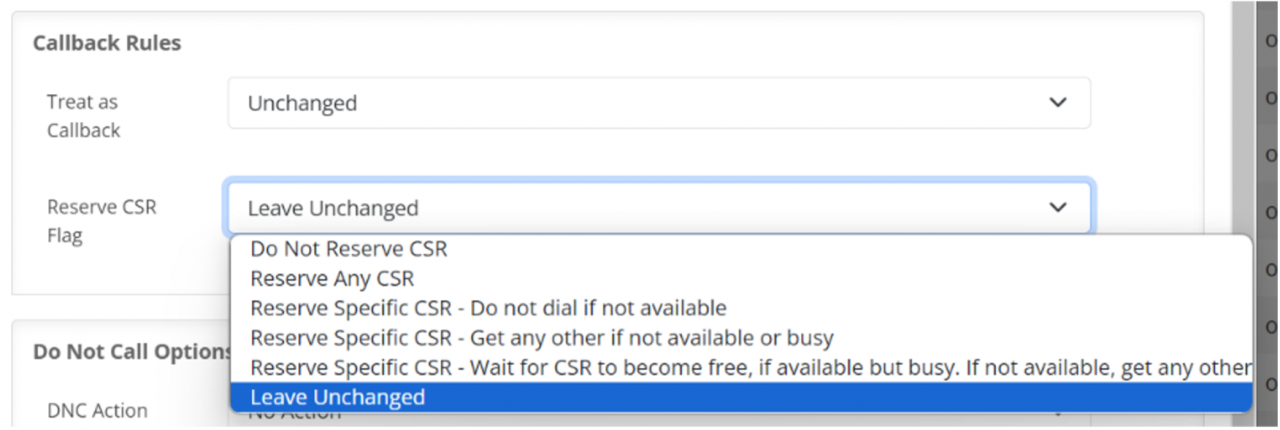Click the Callback Rules section heading

(107, 43)
